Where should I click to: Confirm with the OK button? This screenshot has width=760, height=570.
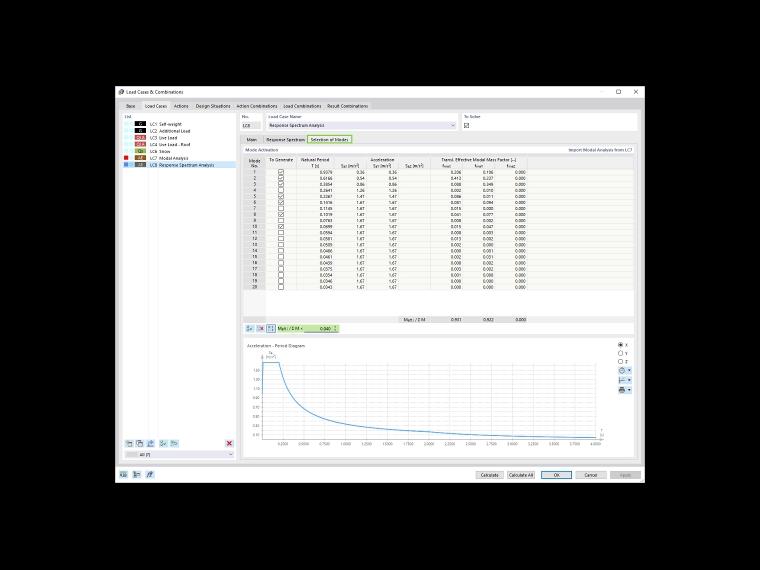point(556,475)
